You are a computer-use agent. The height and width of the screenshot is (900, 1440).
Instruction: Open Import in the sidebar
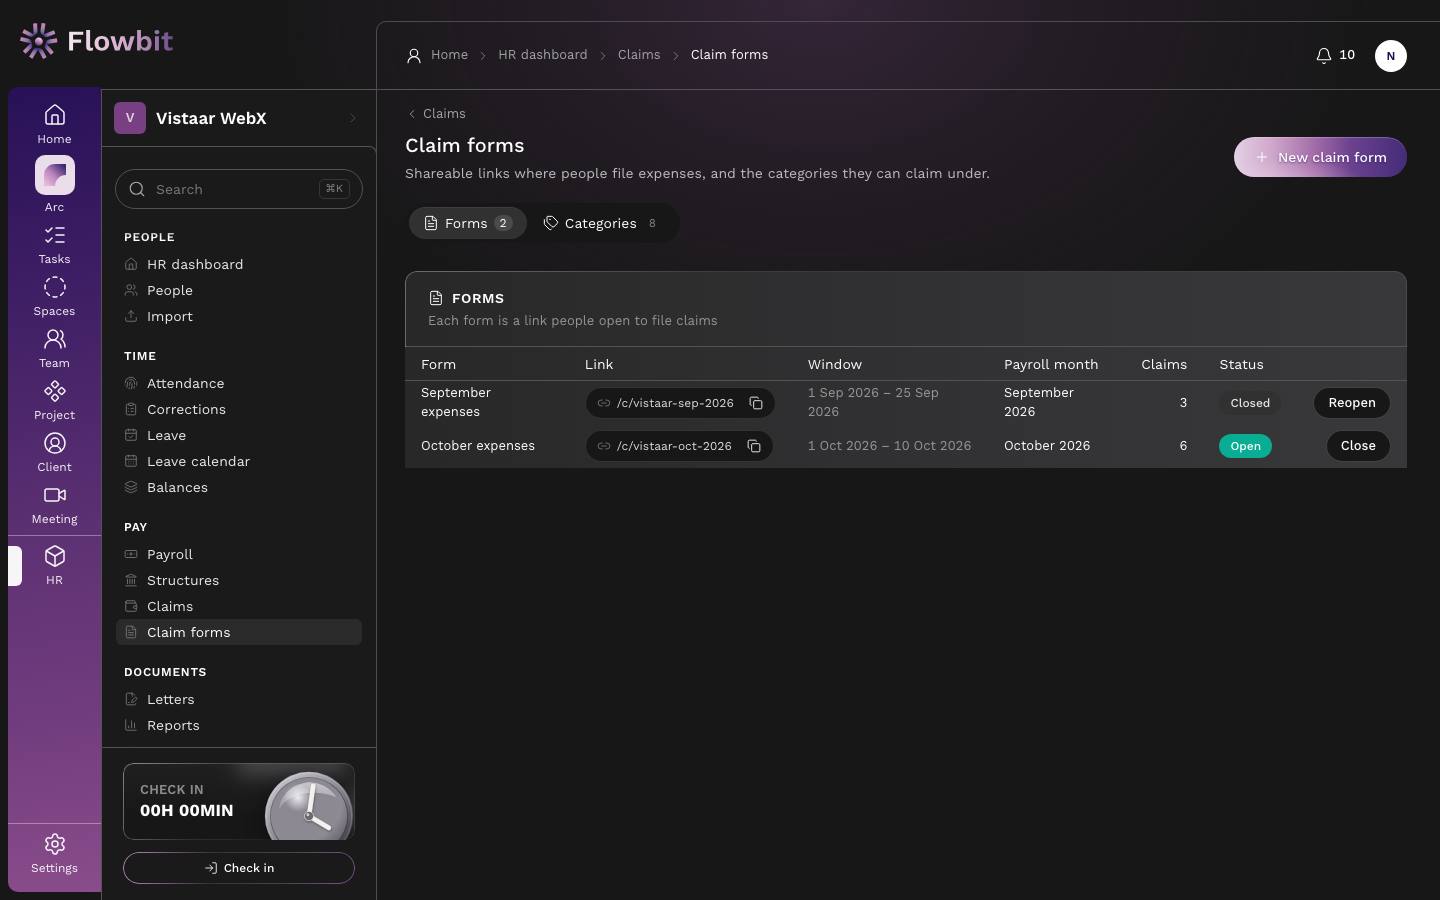pyautogui.click(x=238, y=316)
